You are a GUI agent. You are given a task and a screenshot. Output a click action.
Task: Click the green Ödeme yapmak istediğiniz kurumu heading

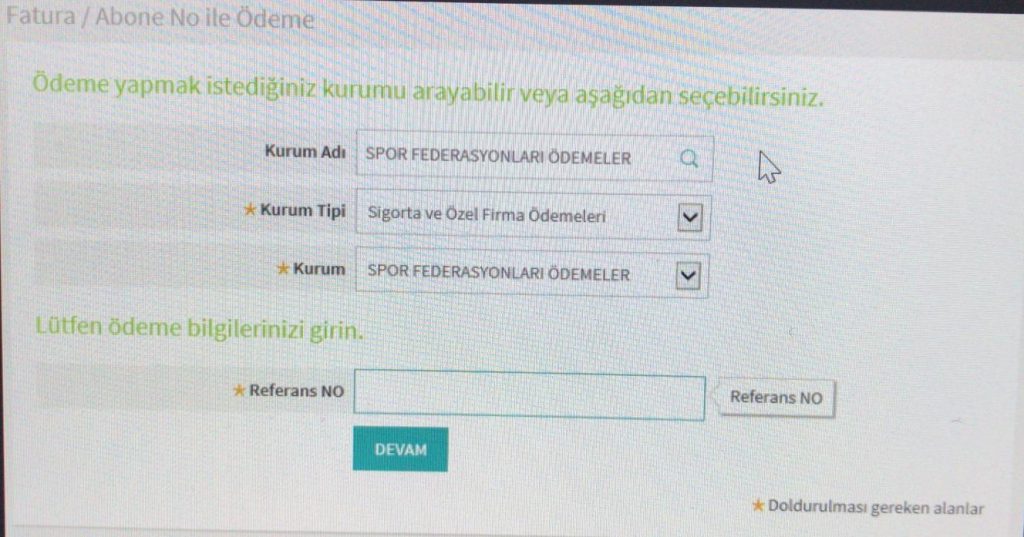pyautogui.click(x=428, y=91)
